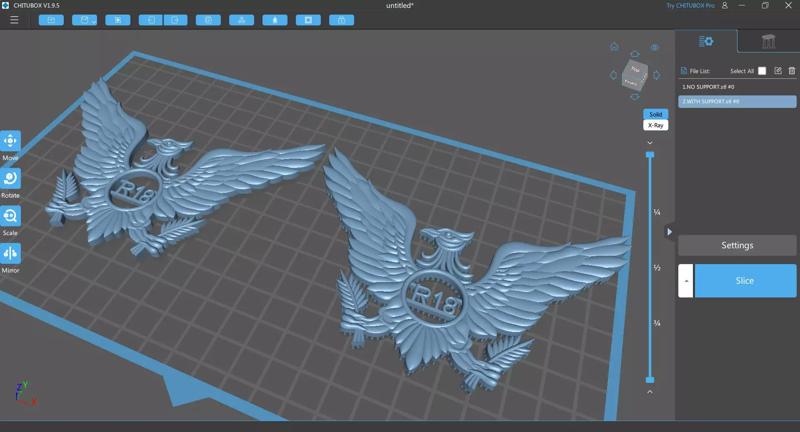Open the slice settings tab
The image size is (800, 432).
[x=706, y=41]
